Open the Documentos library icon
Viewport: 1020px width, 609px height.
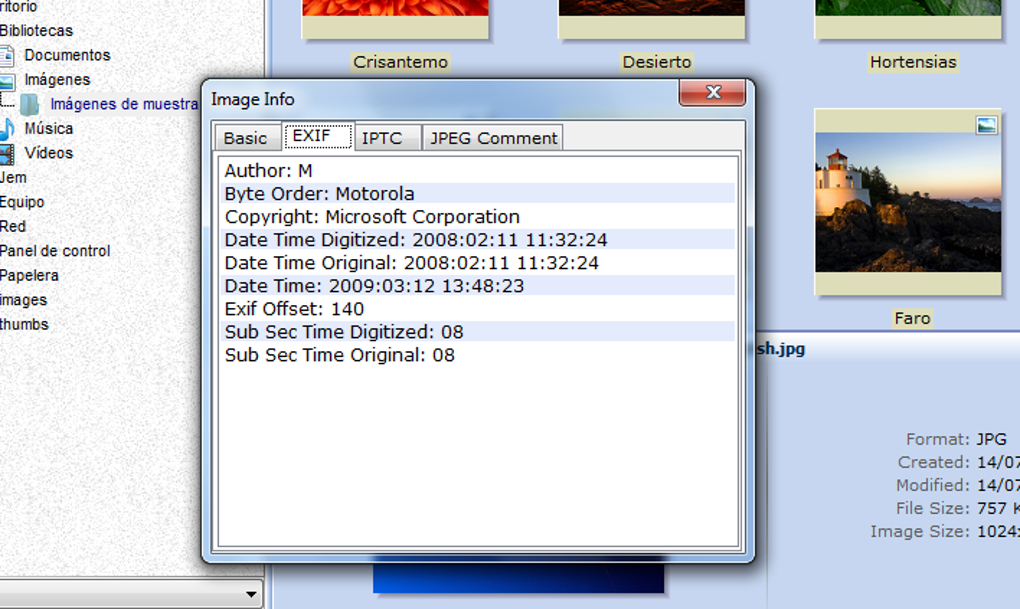[x=7, y=56]
